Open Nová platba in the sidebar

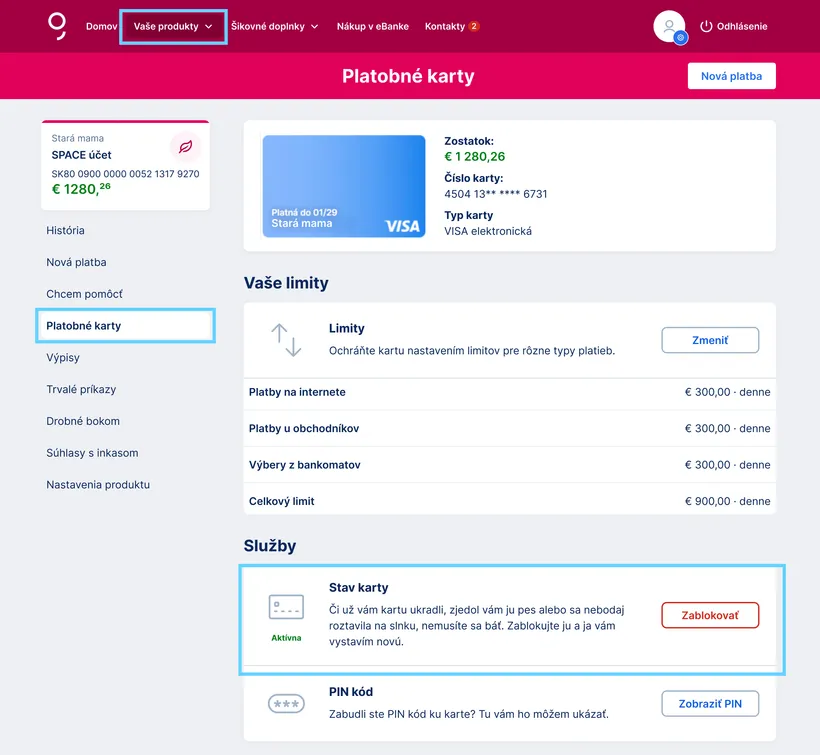coord(76,262)
